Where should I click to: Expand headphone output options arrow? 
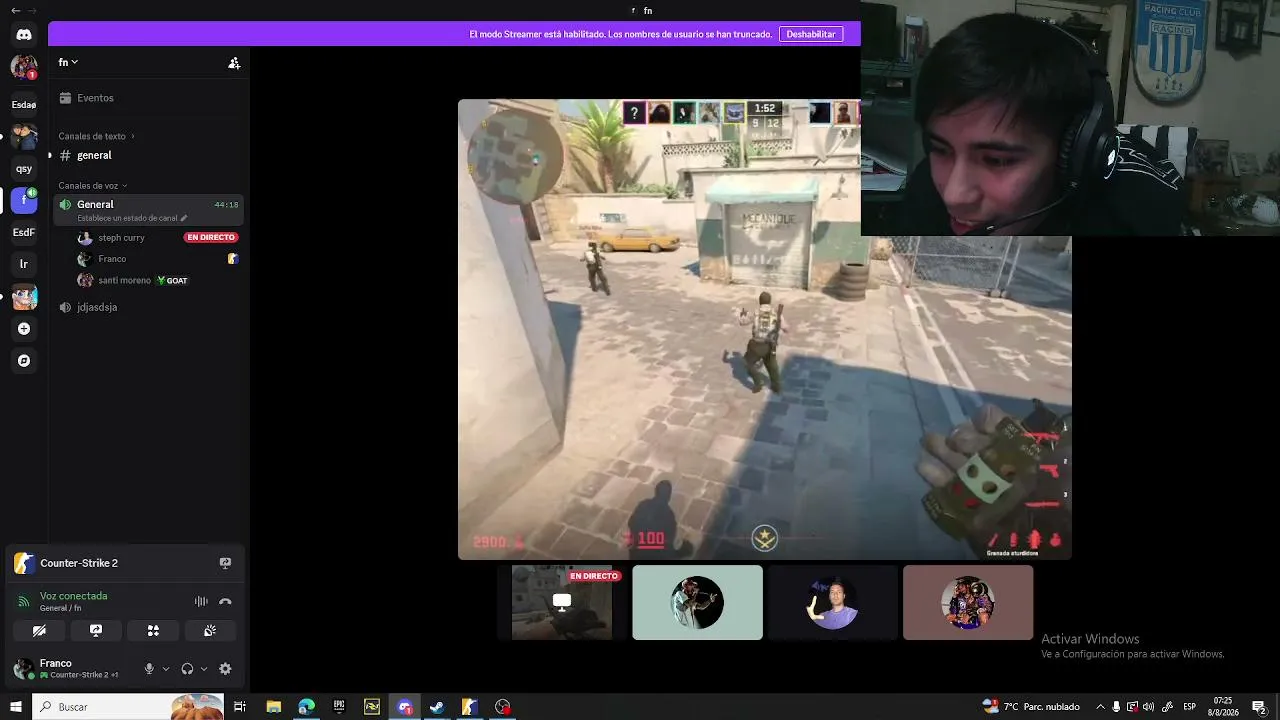click(x=204, y=669)
